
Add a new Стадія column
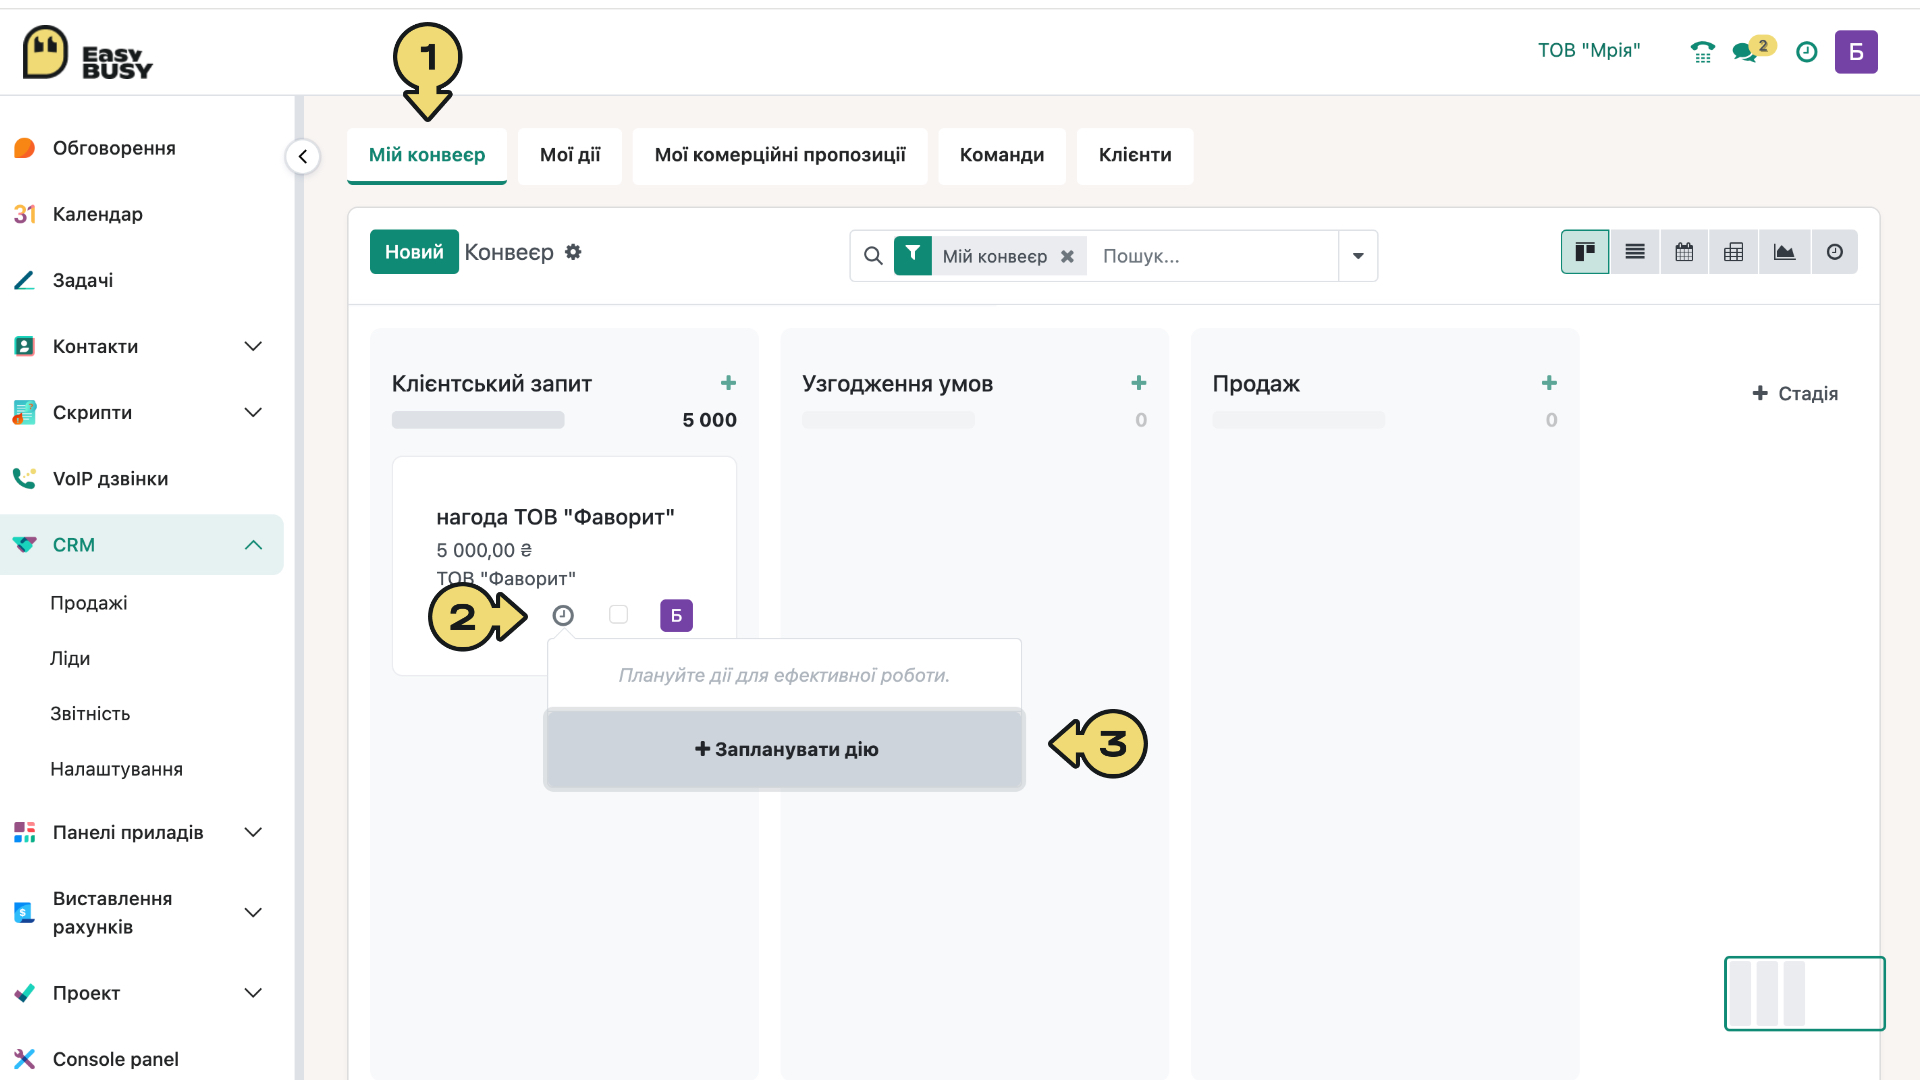pyautogui.click(x=1795, y=393)
